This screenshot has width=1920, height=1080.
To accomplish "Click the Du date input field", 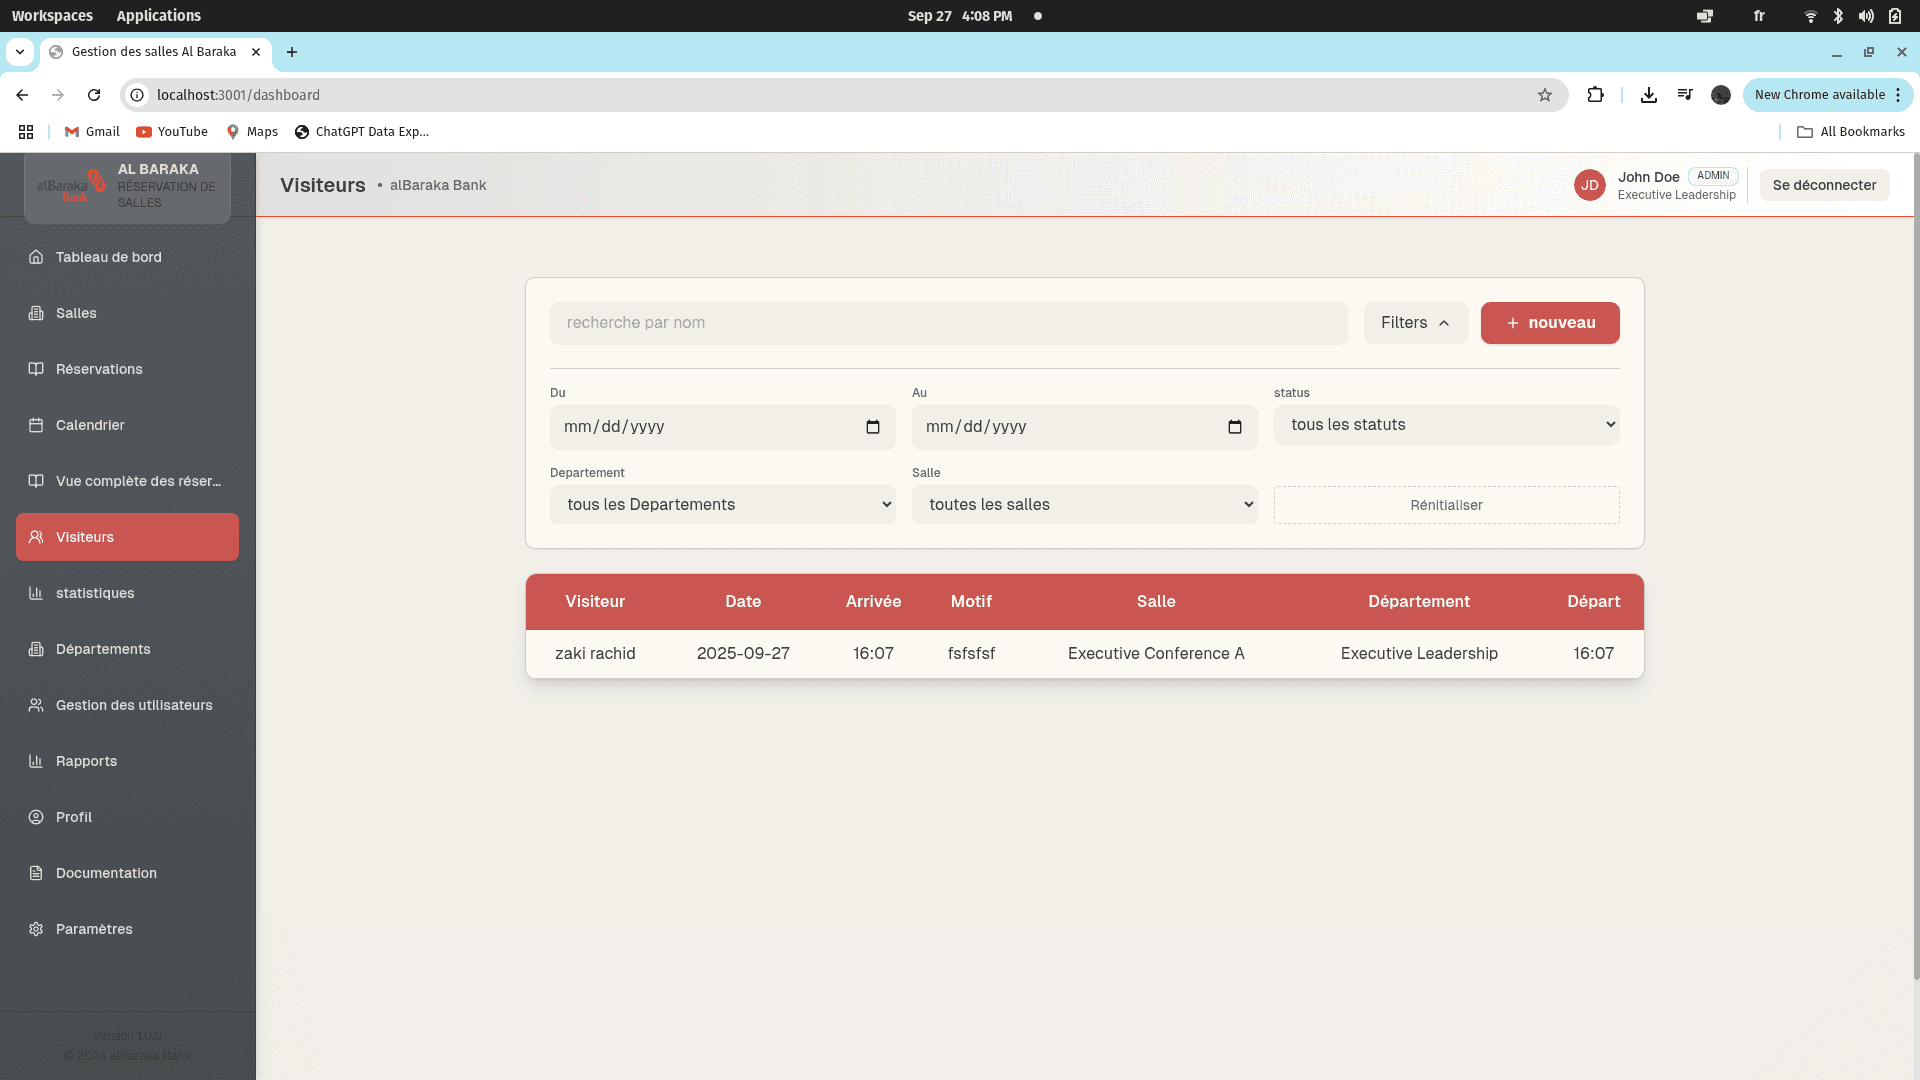I will pos(722,427).
